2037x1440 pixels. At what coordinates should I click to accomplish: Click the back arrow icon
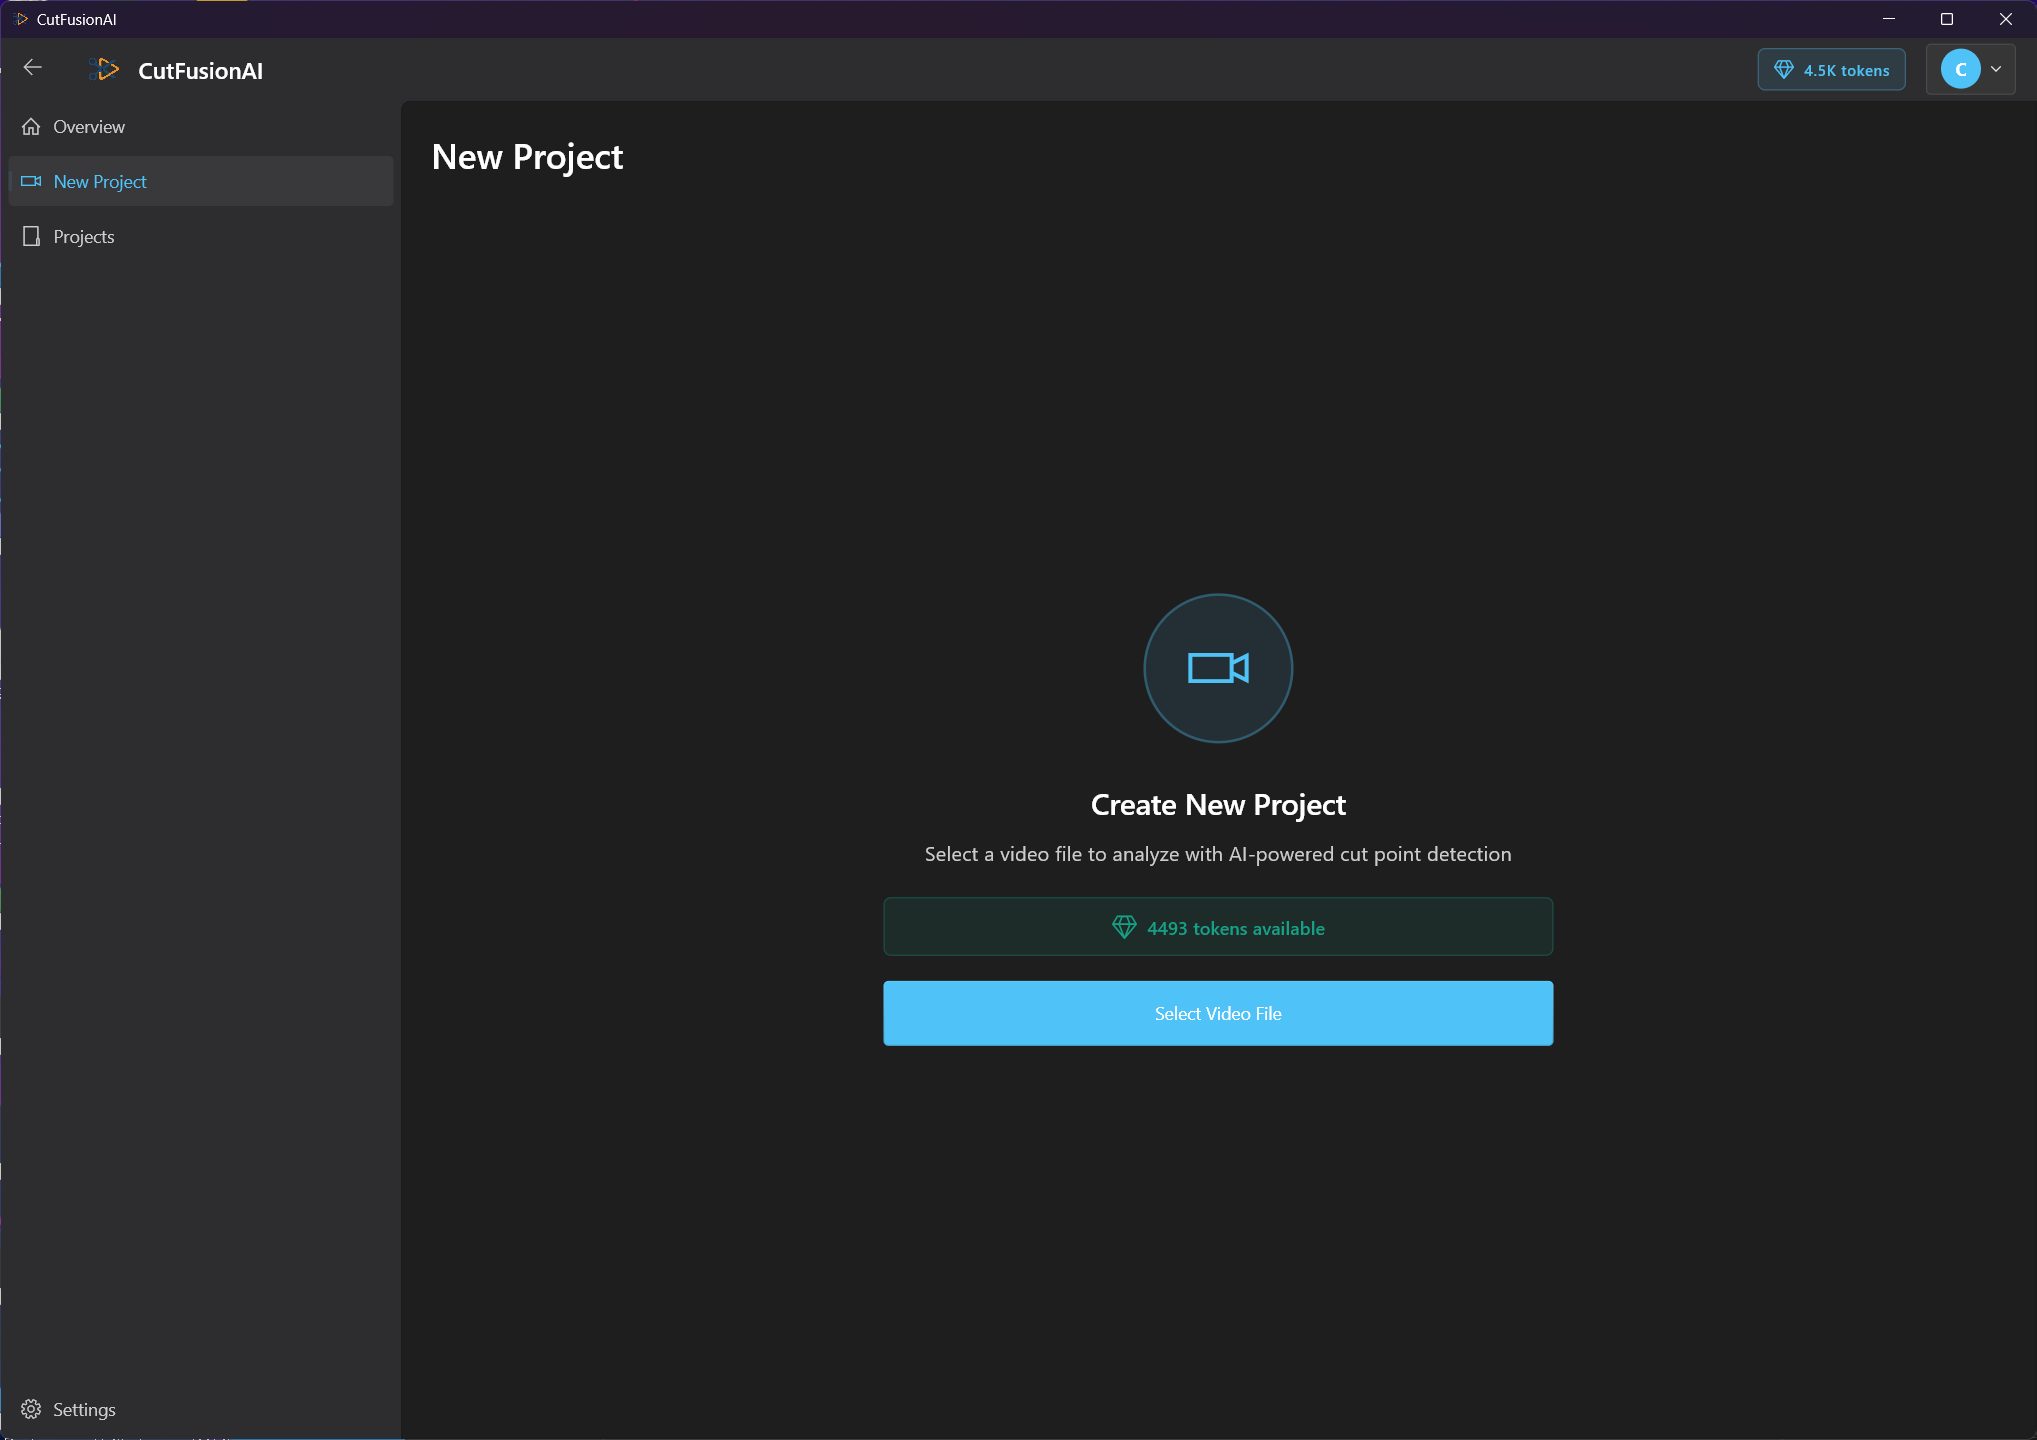pyautogui.click(x=33, y=68)
